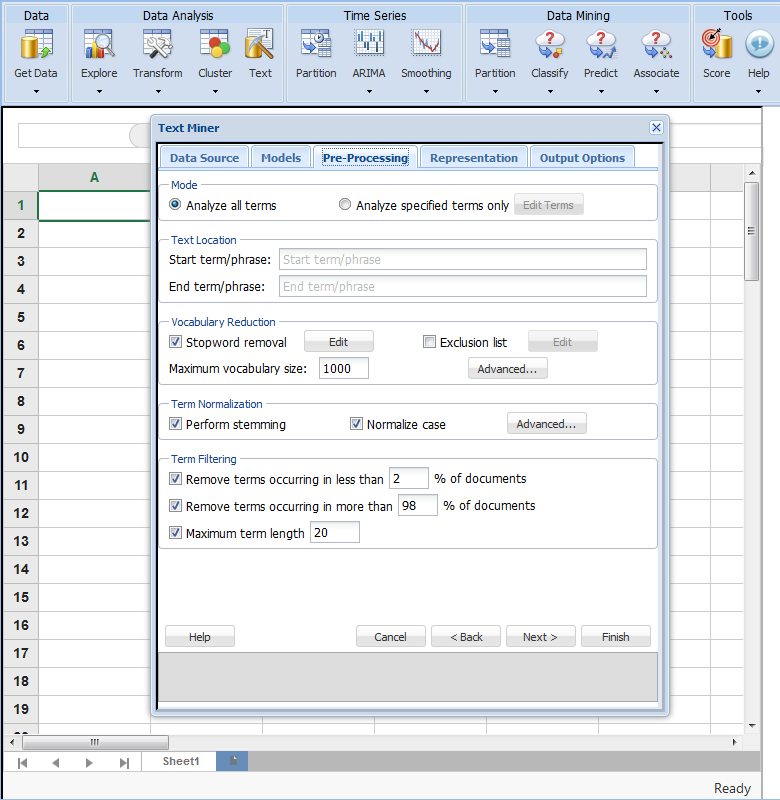Image resolution: width=780 pixels, height=800 pixels.
Task: Open the Cluster icon
Action: point(215,44)
